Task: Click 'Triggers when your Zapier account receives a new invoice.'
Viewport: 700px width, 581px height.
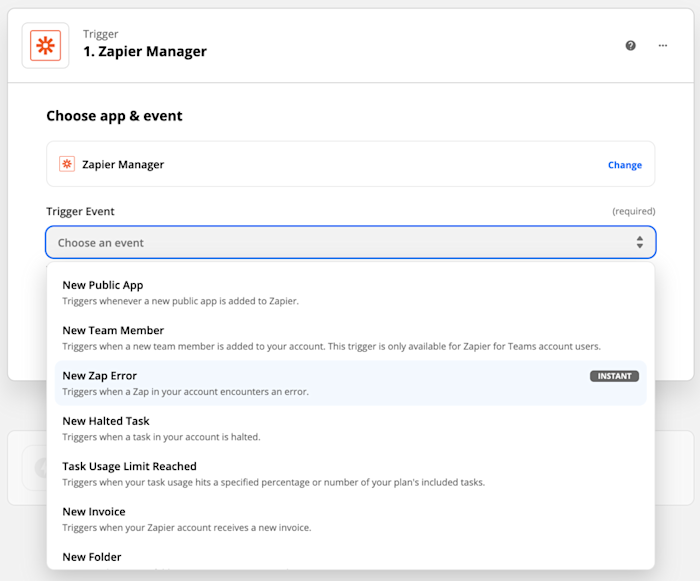Action: [x=187, y=527]
